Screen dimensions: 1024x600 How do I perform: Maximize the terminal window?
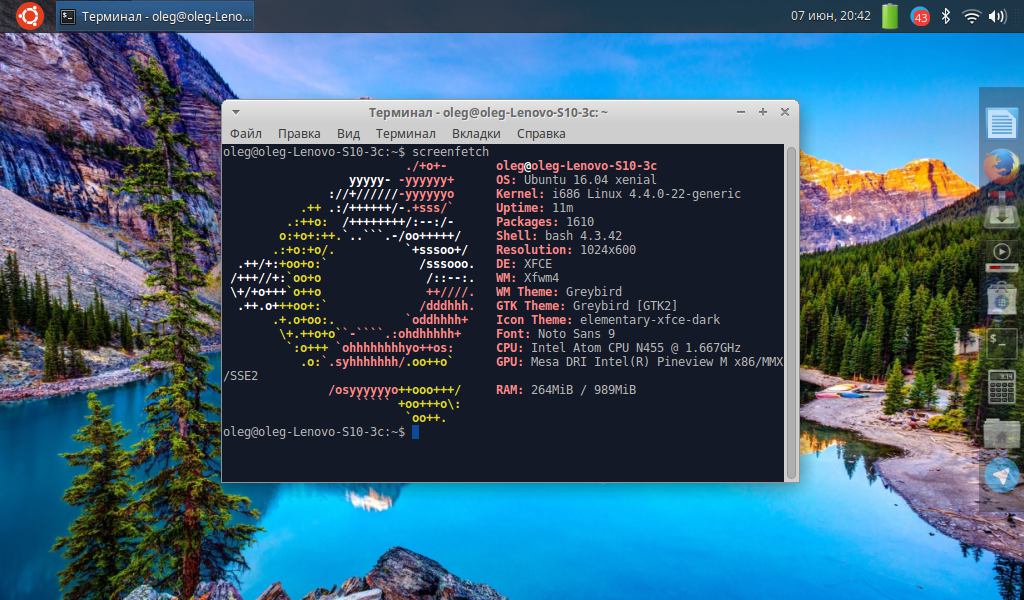(762, 112)
